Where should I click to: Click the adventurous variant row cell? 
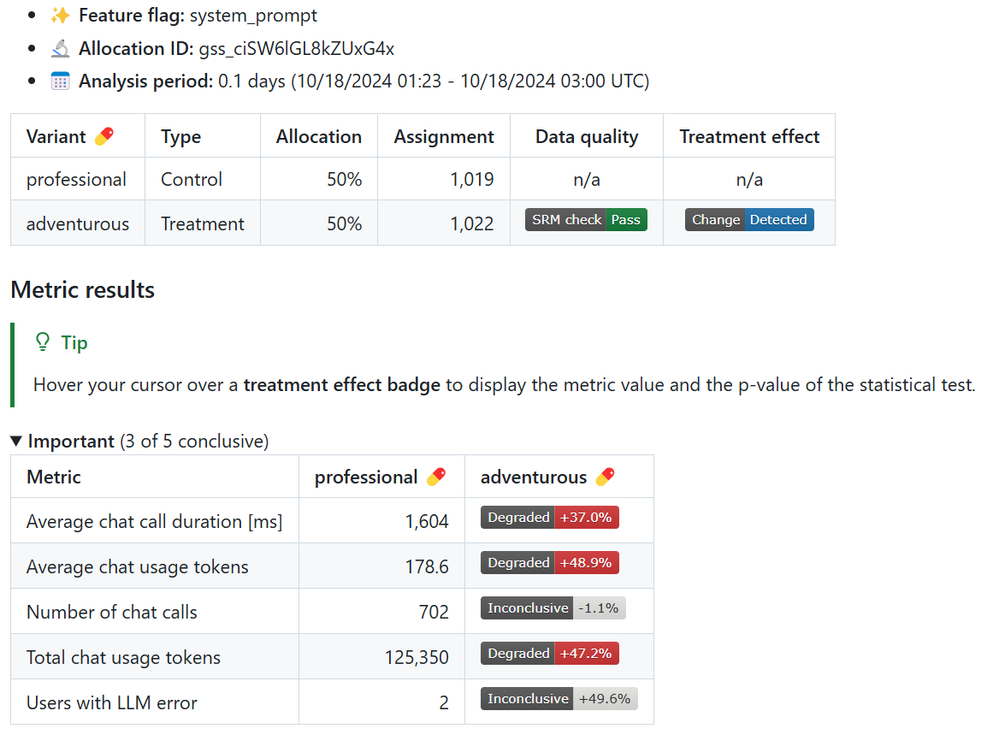click(x=78, y=224)
